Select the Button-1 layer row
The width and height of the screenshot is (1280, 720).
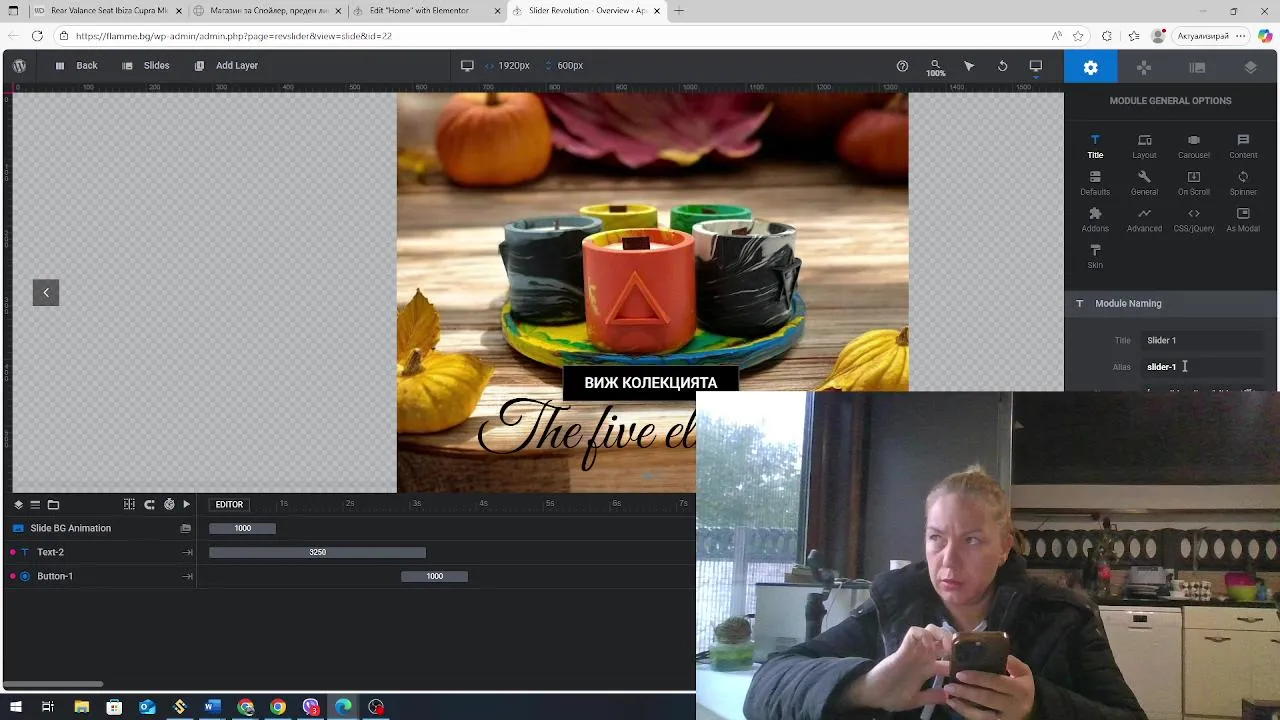tap(100, 576)
